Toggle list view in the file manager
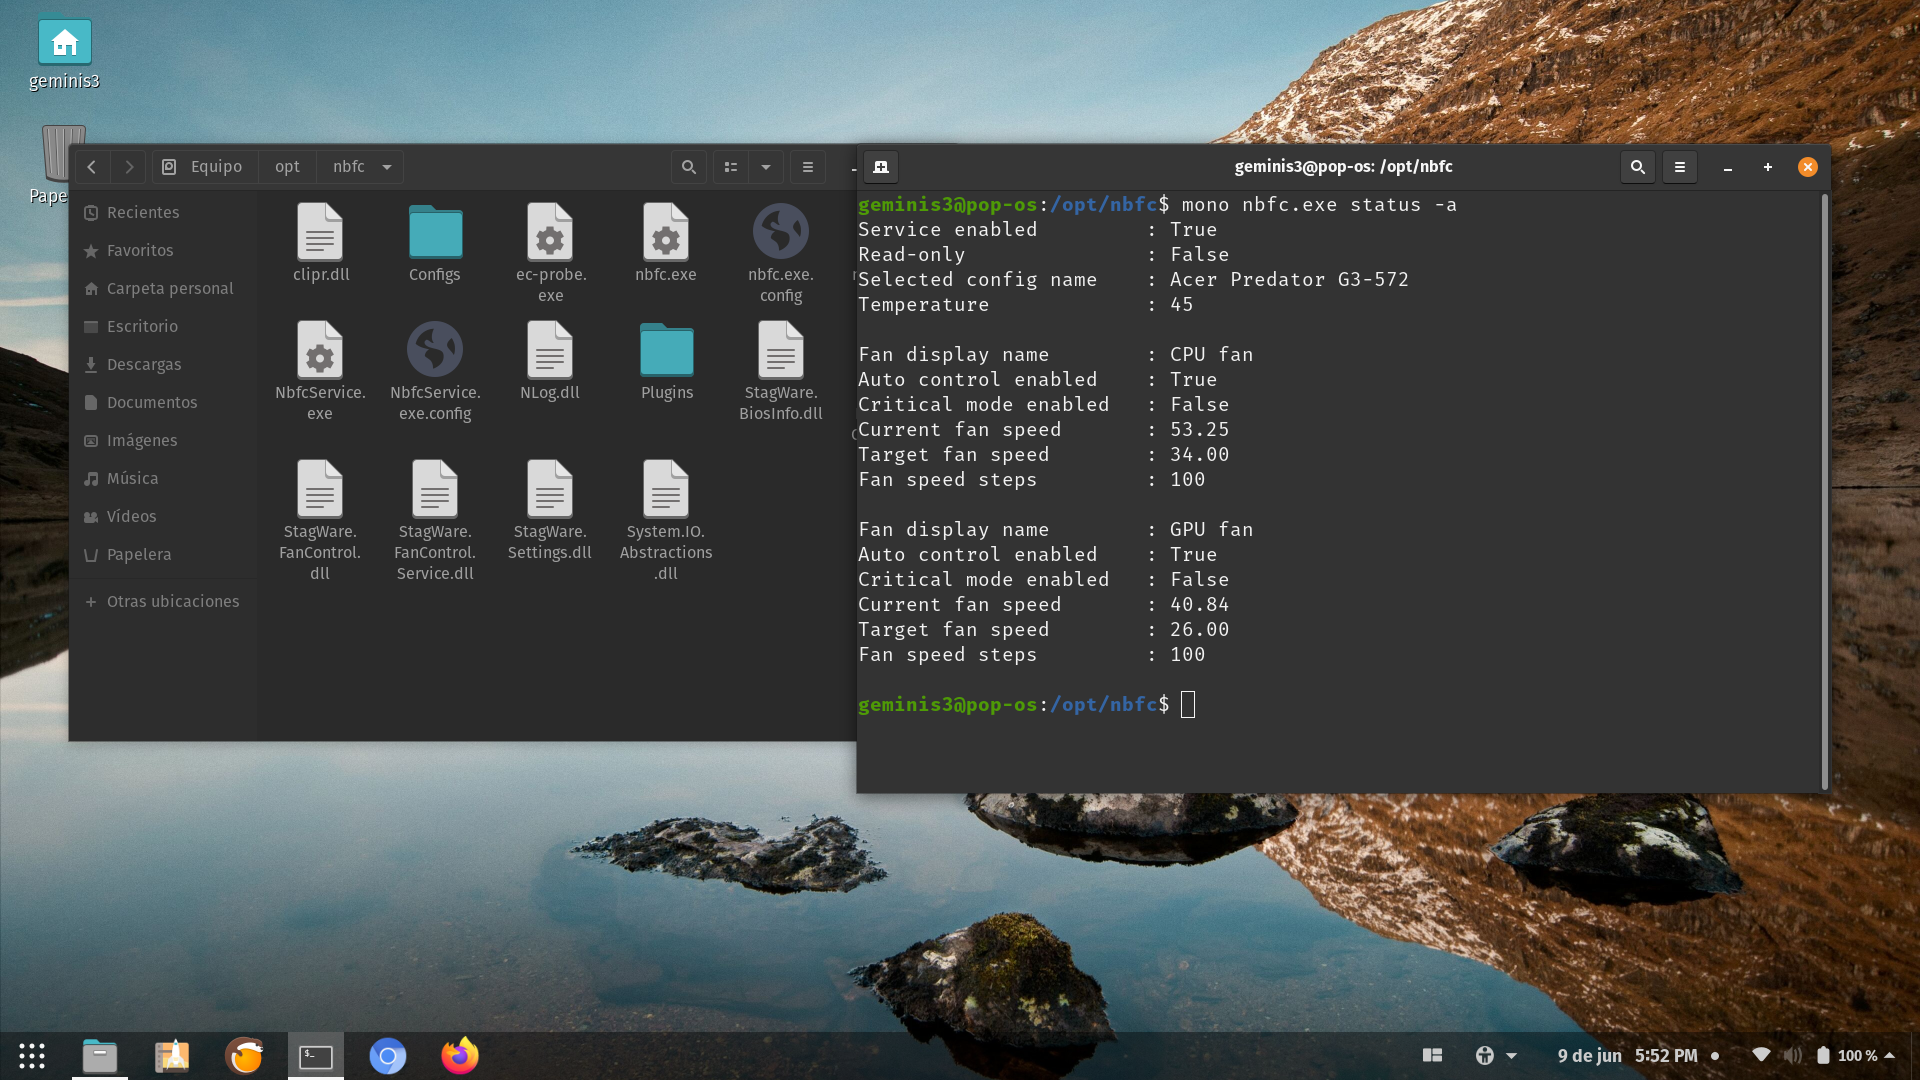The image size is (1920, 1080). (x=731, y=167)
